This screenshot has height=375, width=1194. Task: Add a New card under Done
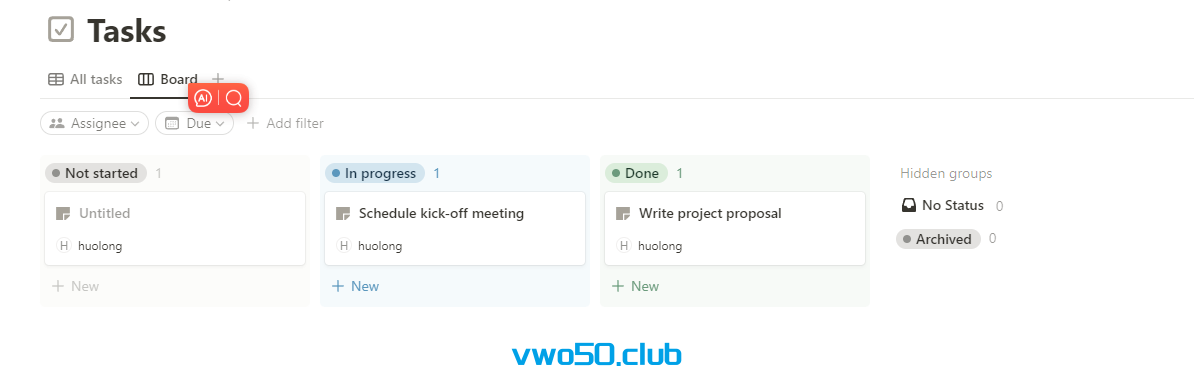tap(636, 286)
